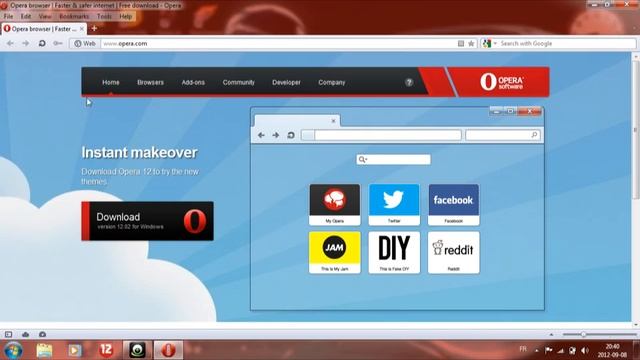Click the Instant makeover heading
This screenshot has width=640, height=360.
(x=139, y=153)
